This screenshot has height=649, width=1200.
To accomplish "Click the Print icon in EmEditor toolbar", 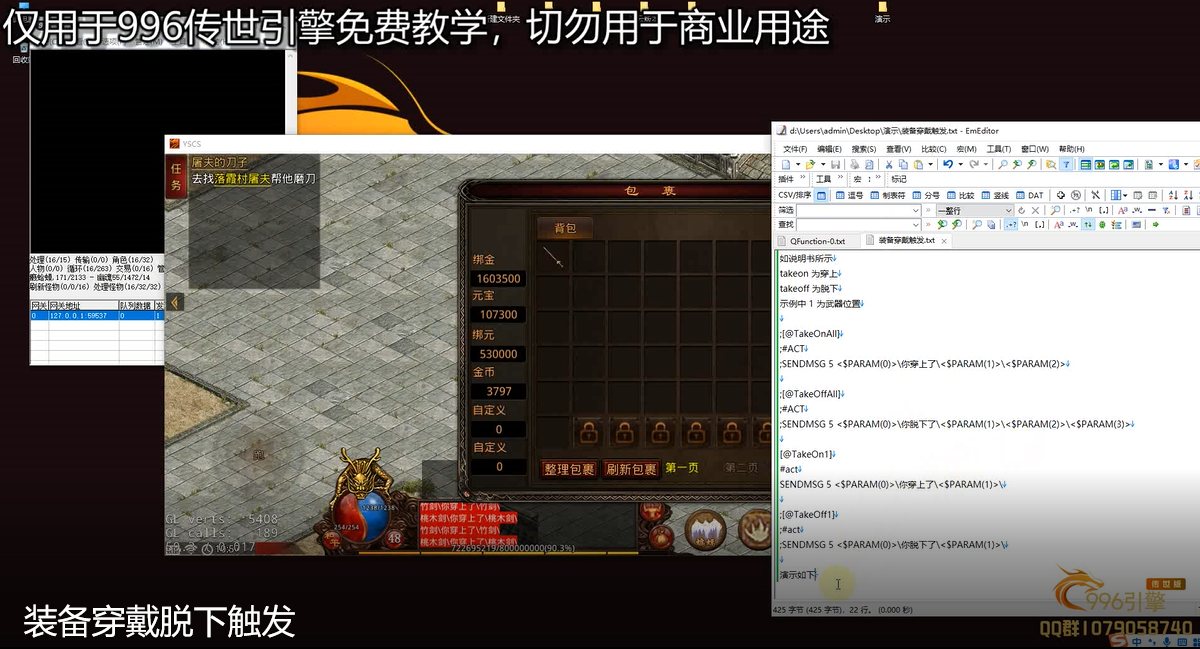I will 854,164.
